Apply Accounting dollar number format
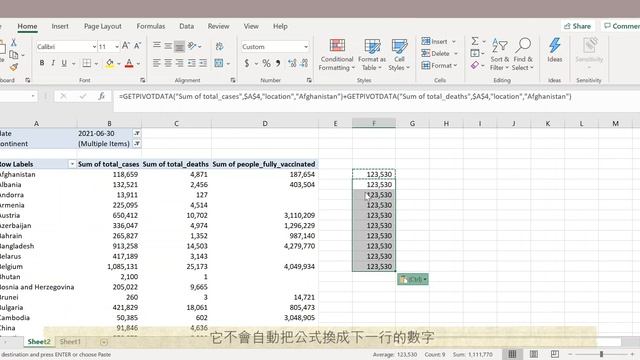This screenshot has height=360, width=640. click(x=247, y=63)
